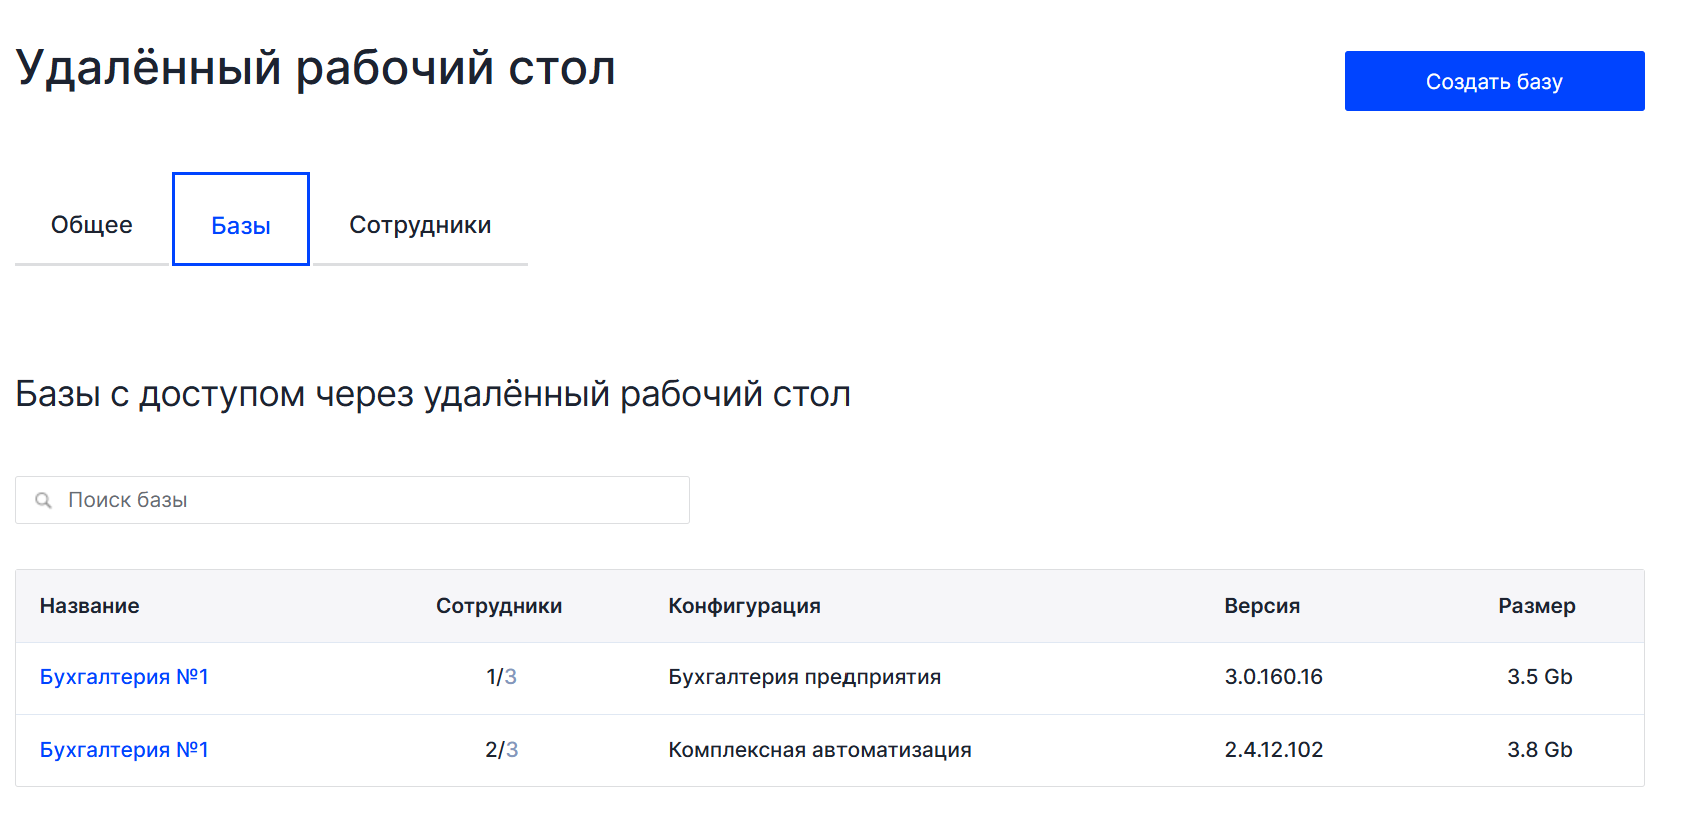1684x822 pixels.
Task: Switch to the Общее tab
Action: coord(92,225)
